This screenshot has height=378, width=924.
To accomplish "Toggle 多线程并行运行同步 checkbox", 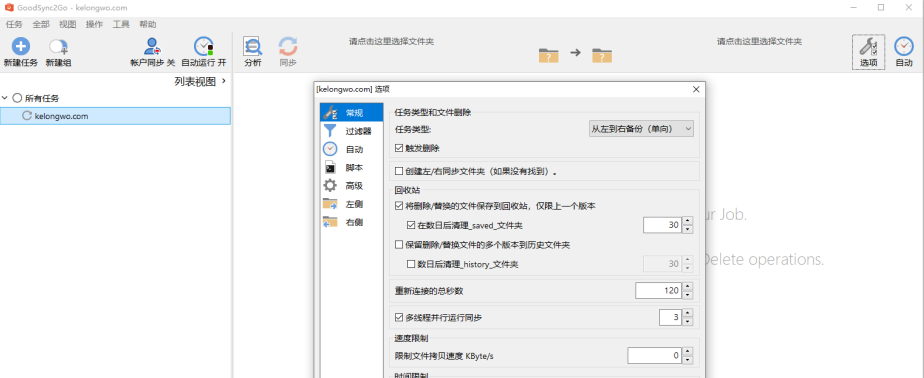I will (399, 318).
